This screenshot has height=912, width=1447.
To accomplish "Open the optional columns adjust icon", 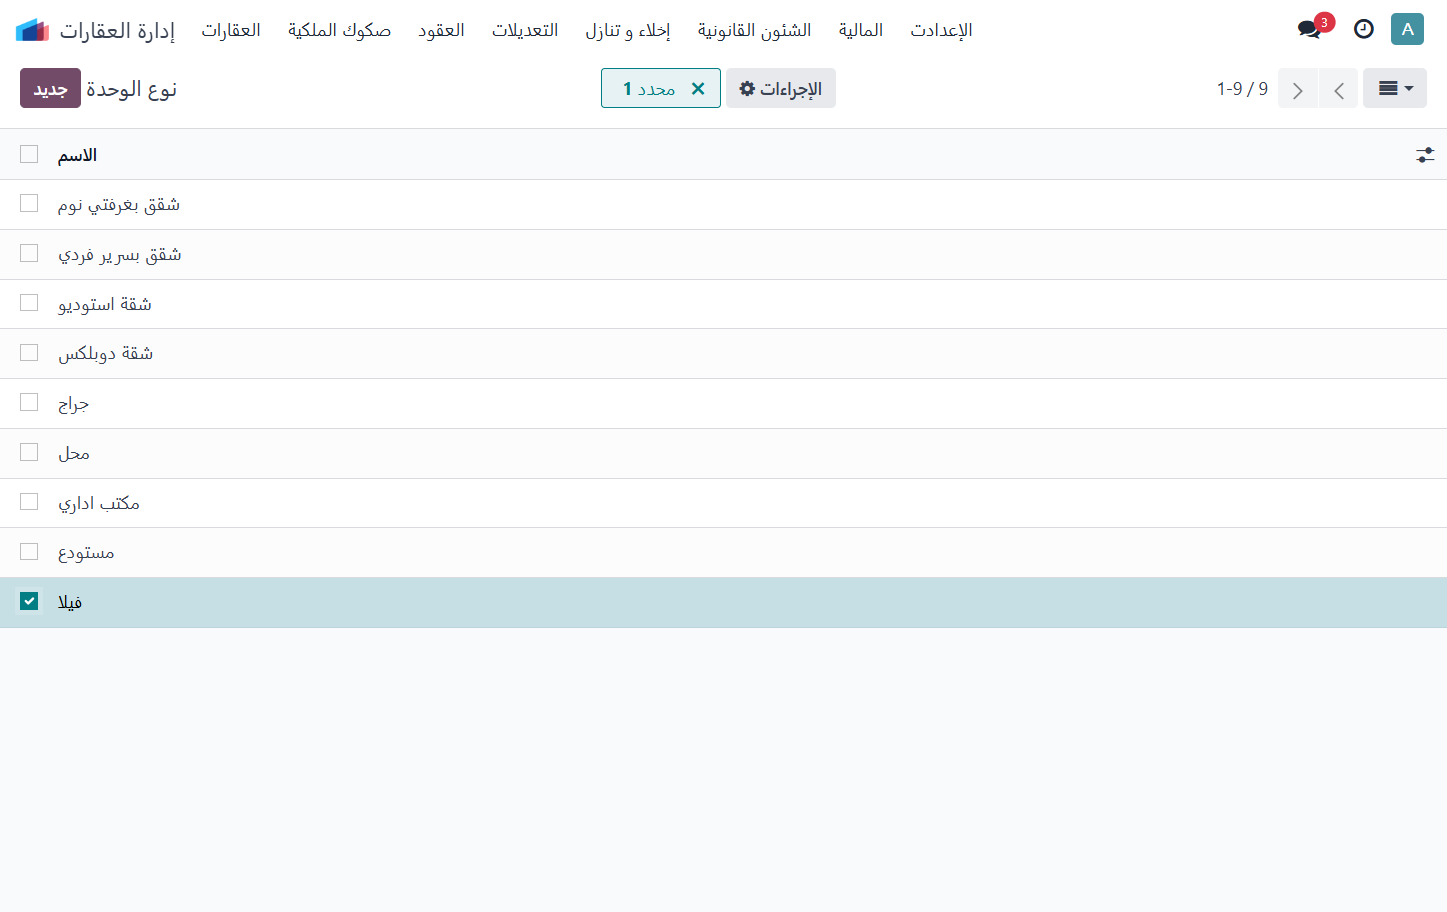I will click(x=1425, y=155).
